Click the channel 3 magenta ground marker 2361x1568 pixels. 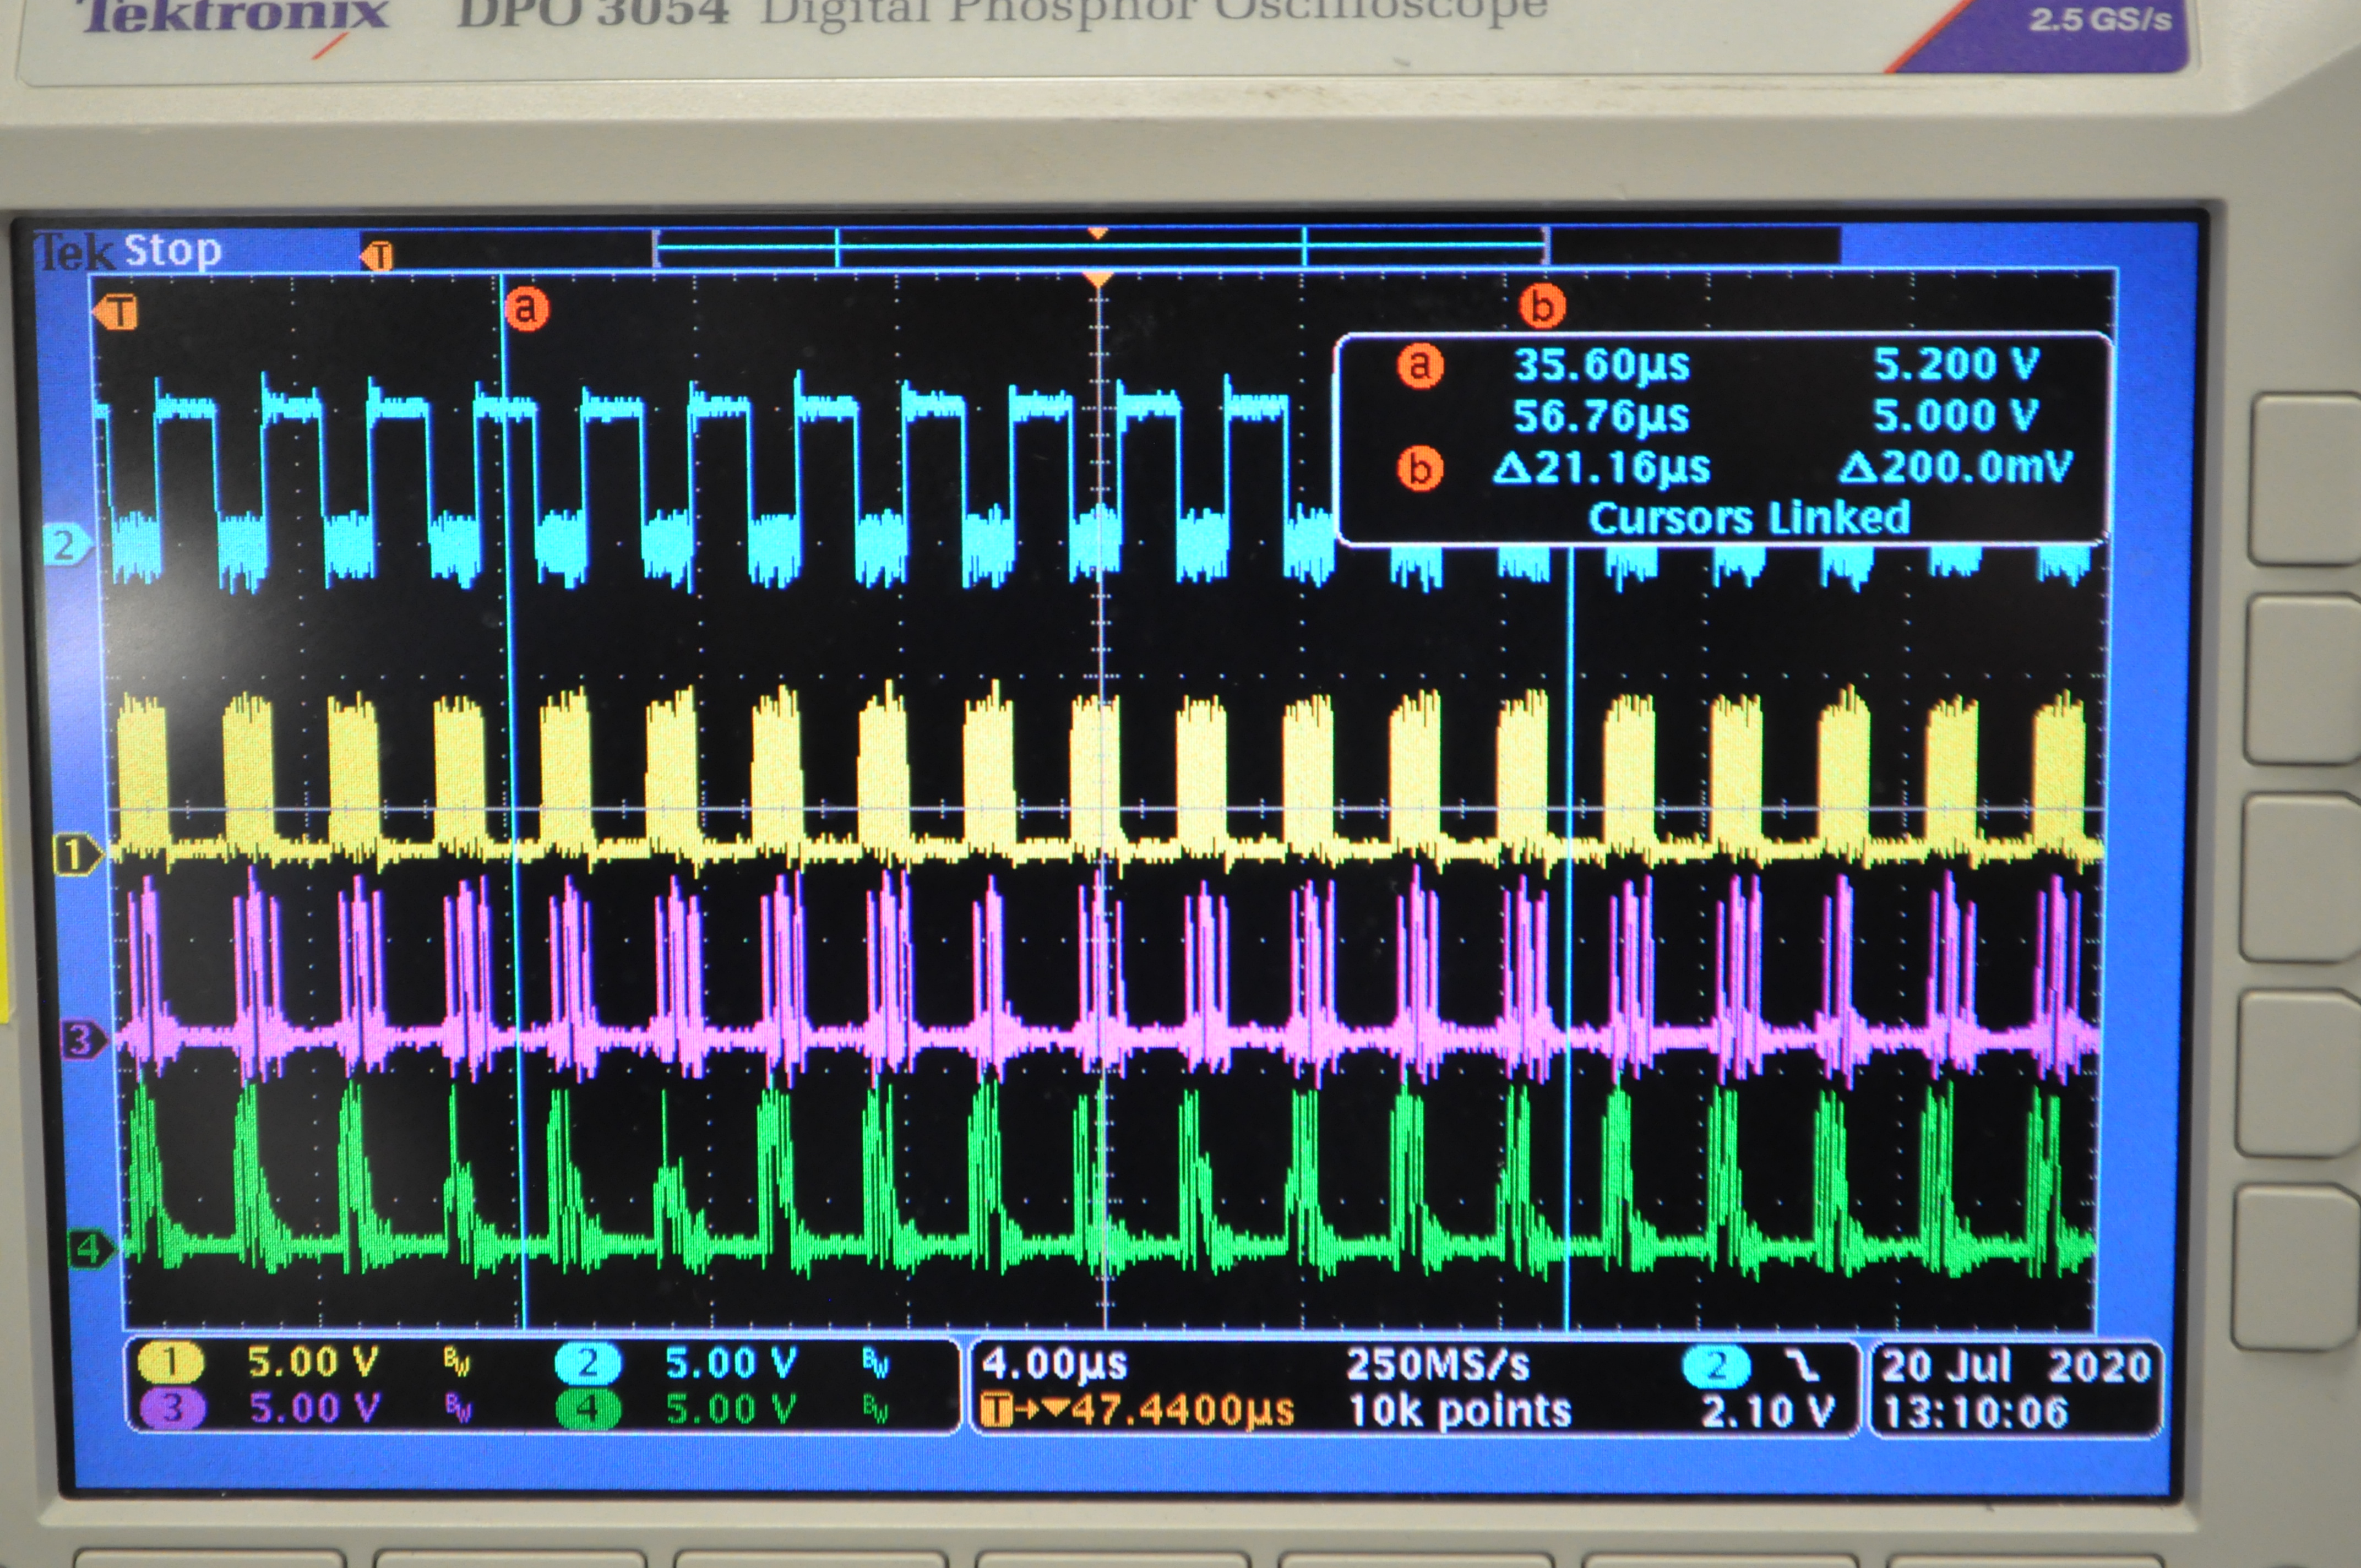[82, 1040]
